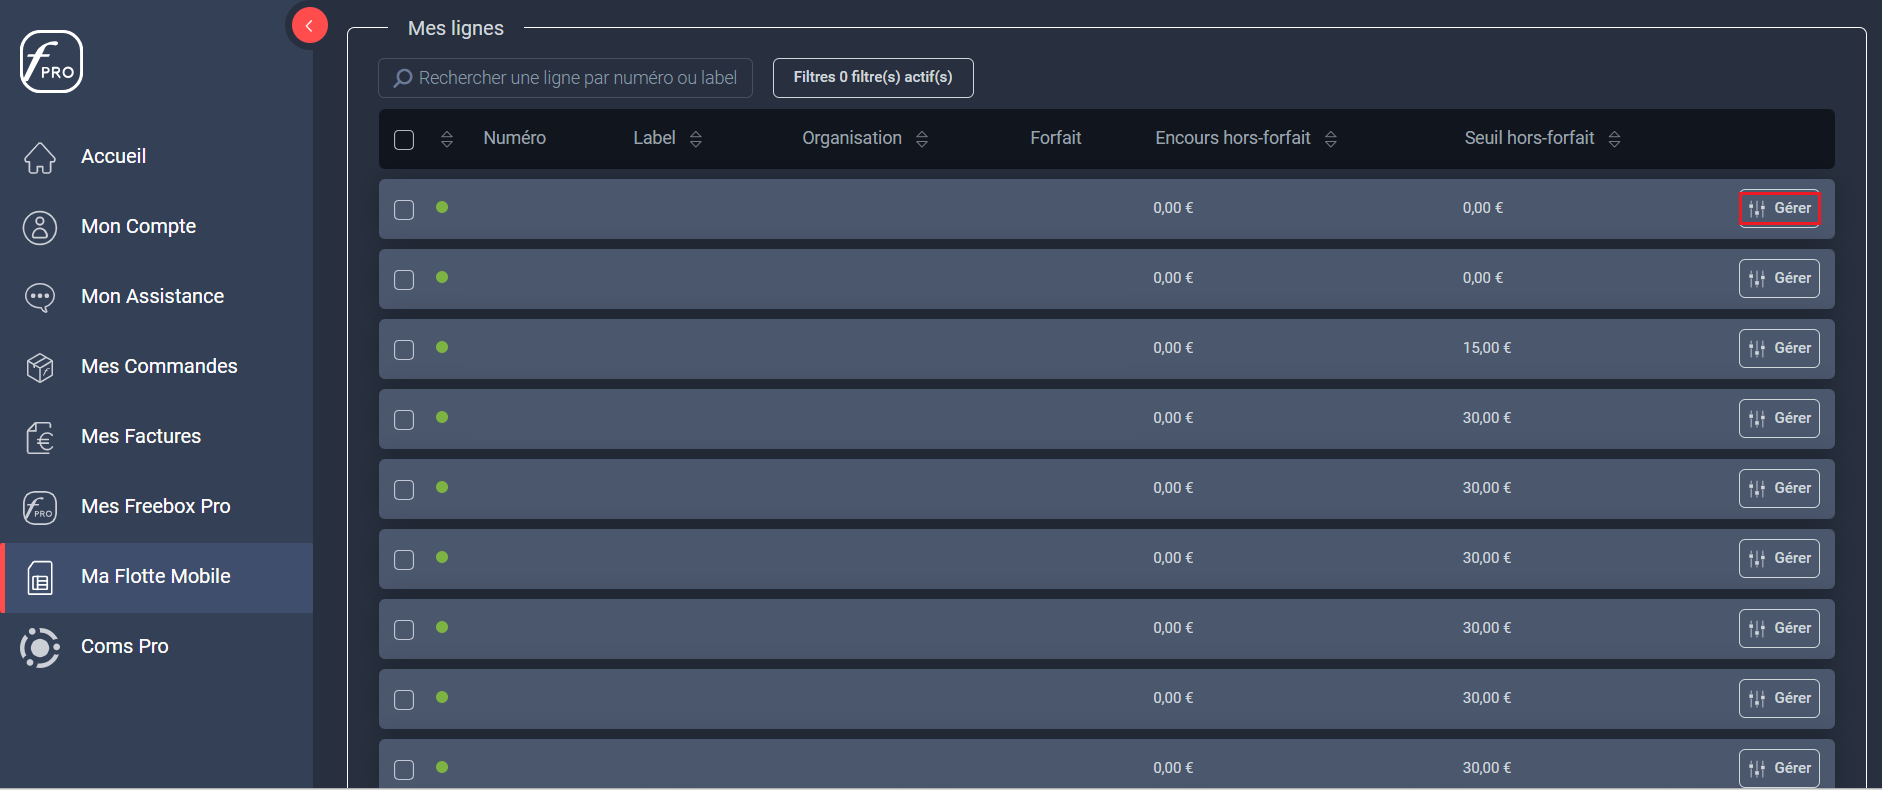Open Mes Commandes via the box icon
The height and width of the screenshot is (790, 1882).
[x=40, y=367]
